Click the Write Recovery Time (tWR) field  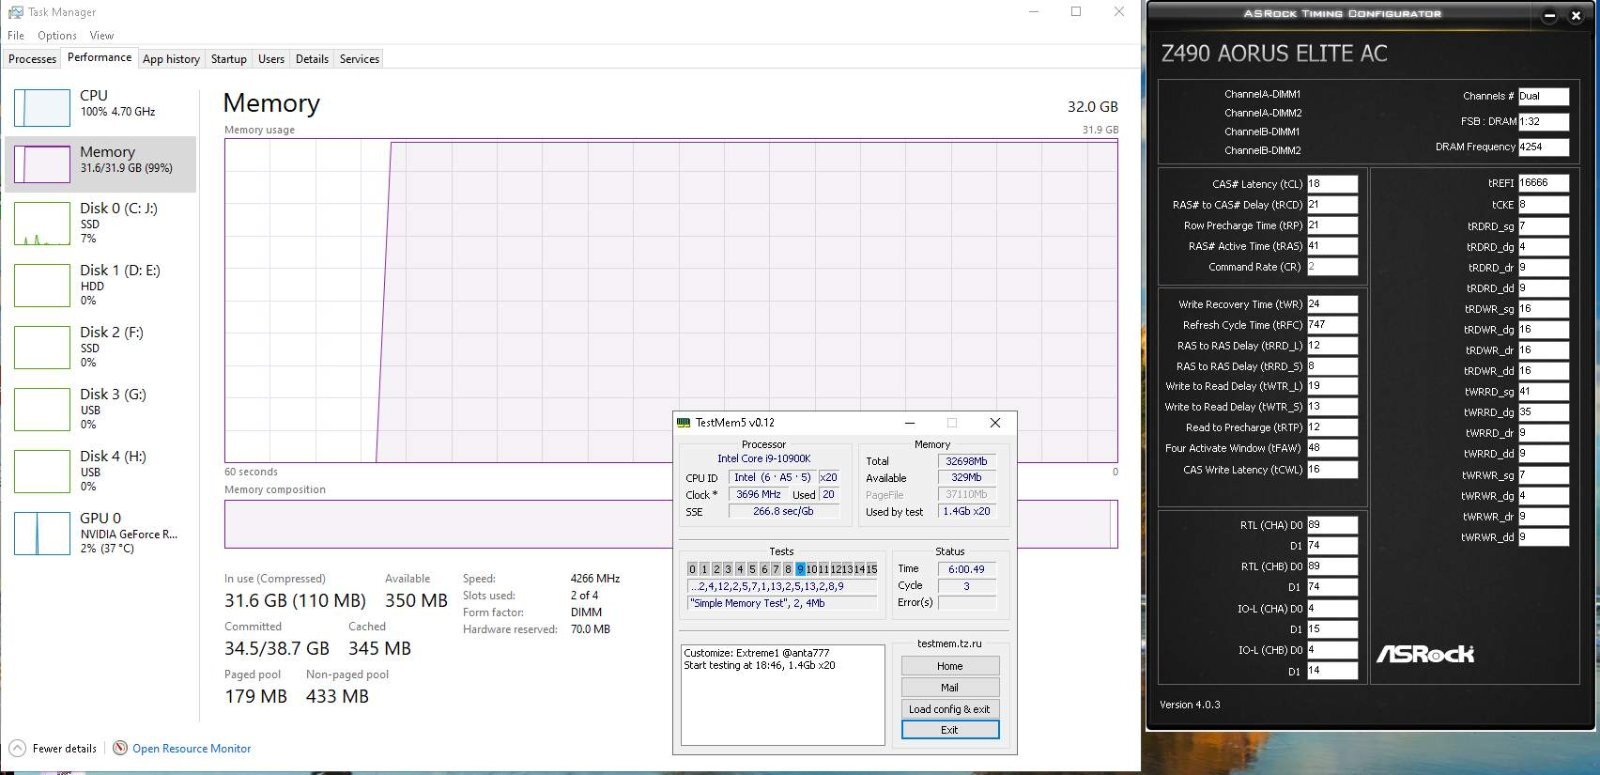point(1332,304)
